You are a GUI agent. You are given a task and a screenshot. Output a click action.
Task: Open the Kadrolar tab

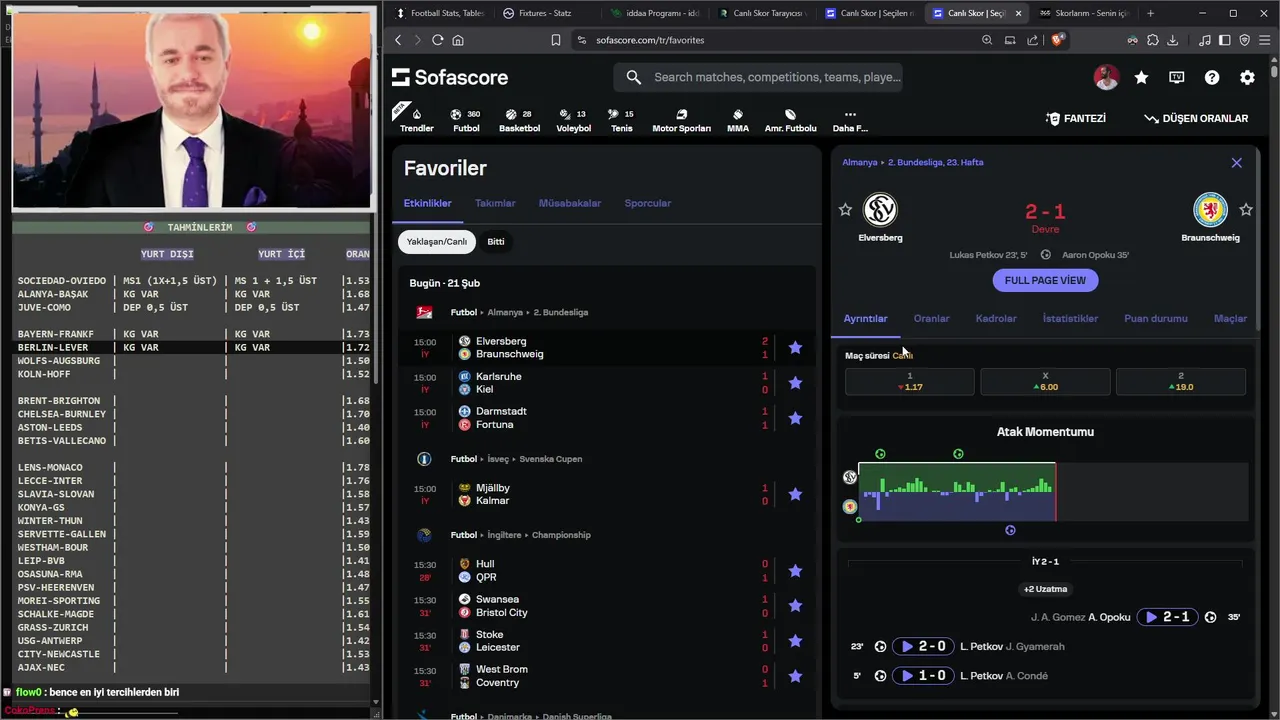coord(996,319)
